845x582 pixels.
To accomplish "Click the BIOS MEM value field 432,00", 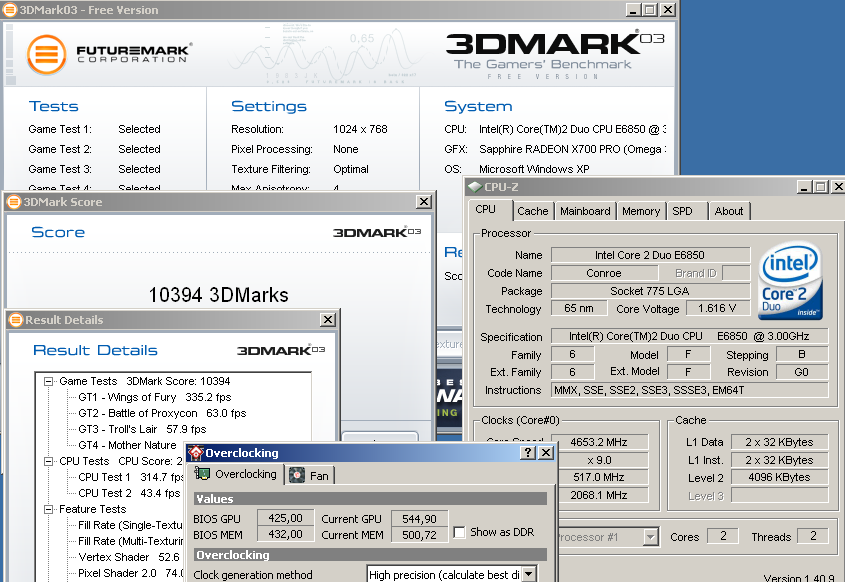I will (285, 535).
